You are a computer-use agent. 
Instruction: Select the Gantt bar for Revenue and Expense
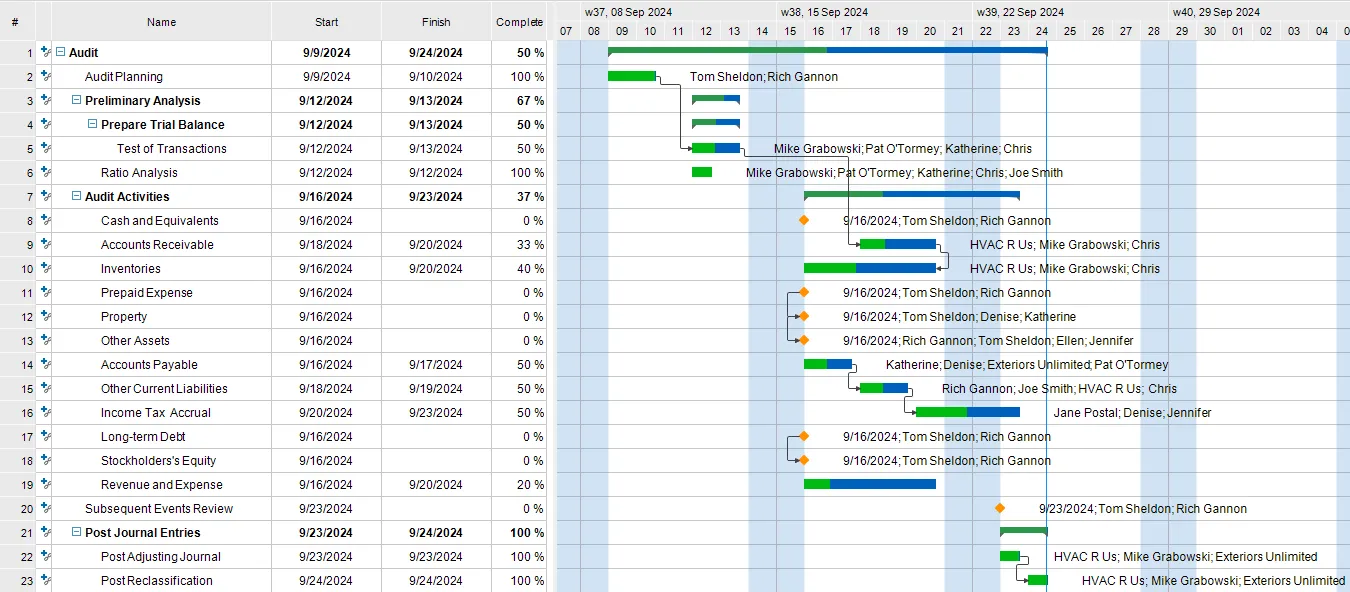pos(868,484)
